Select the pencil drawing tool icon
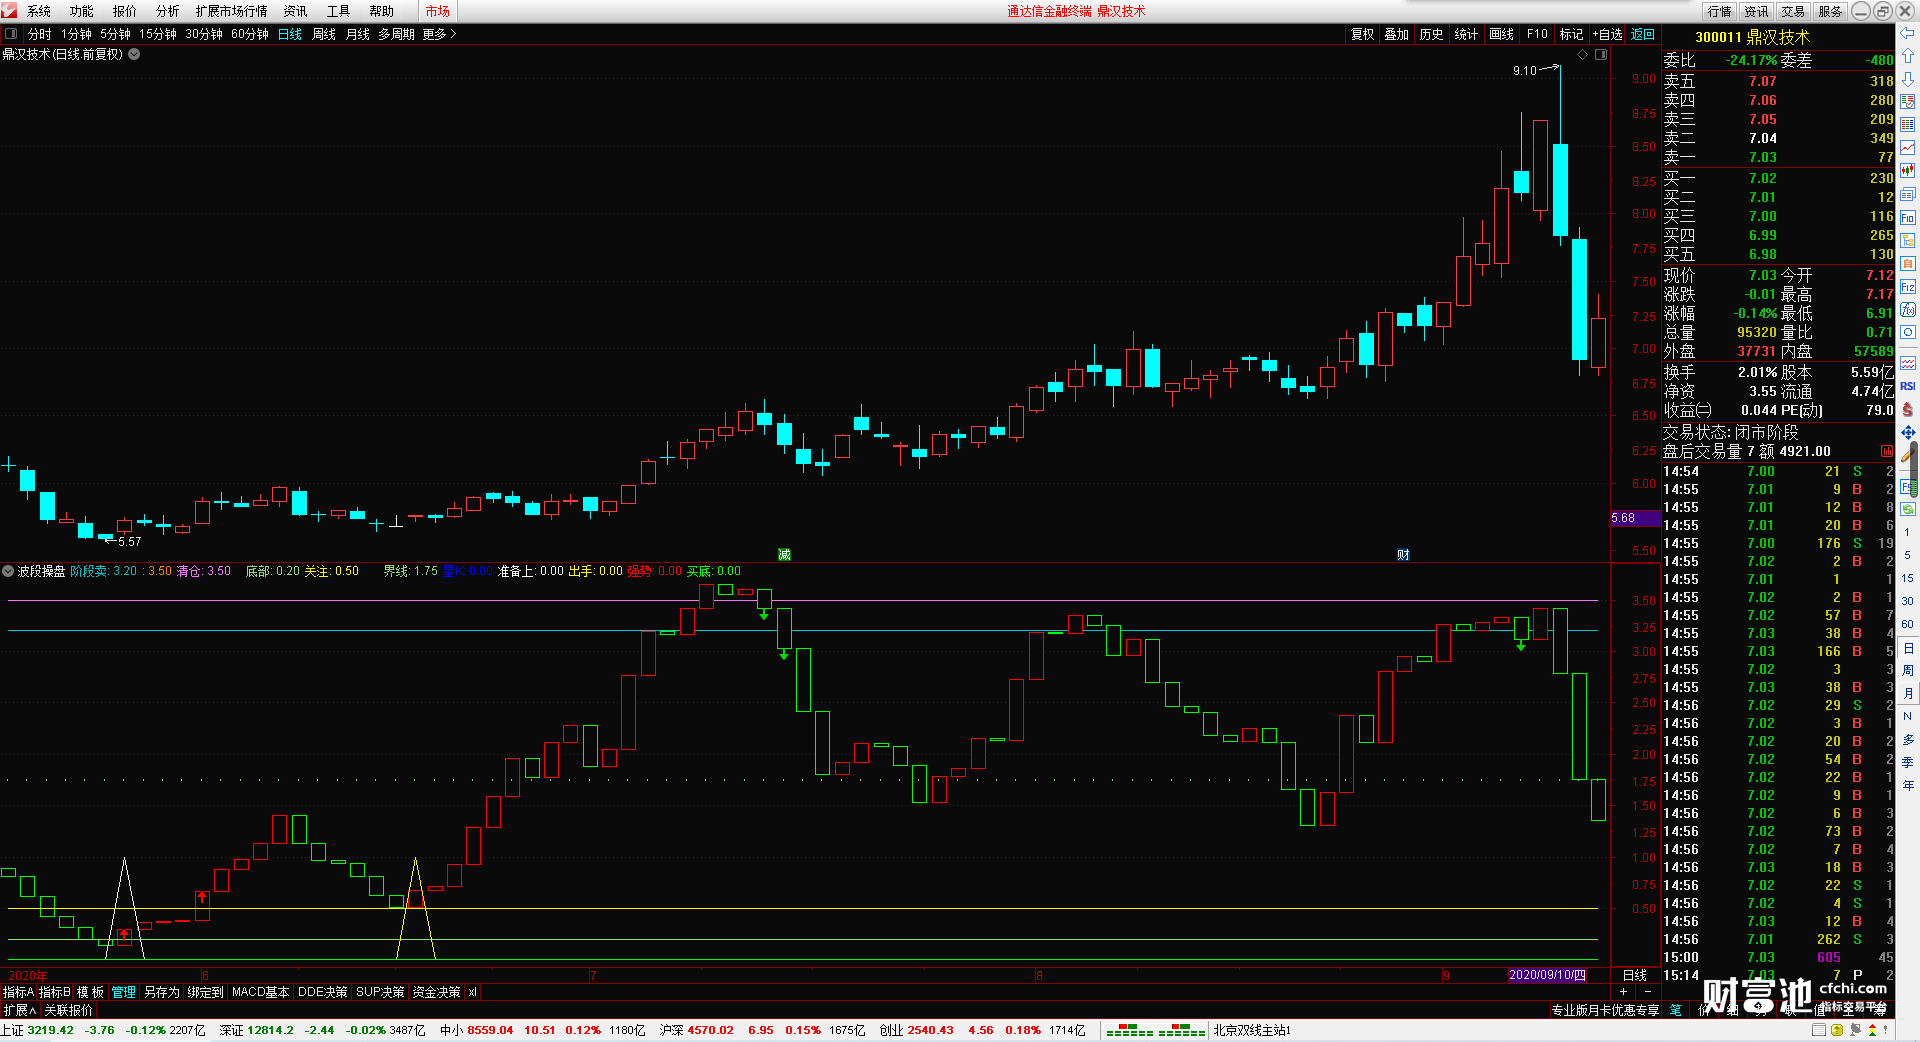 pos(1908,455)
